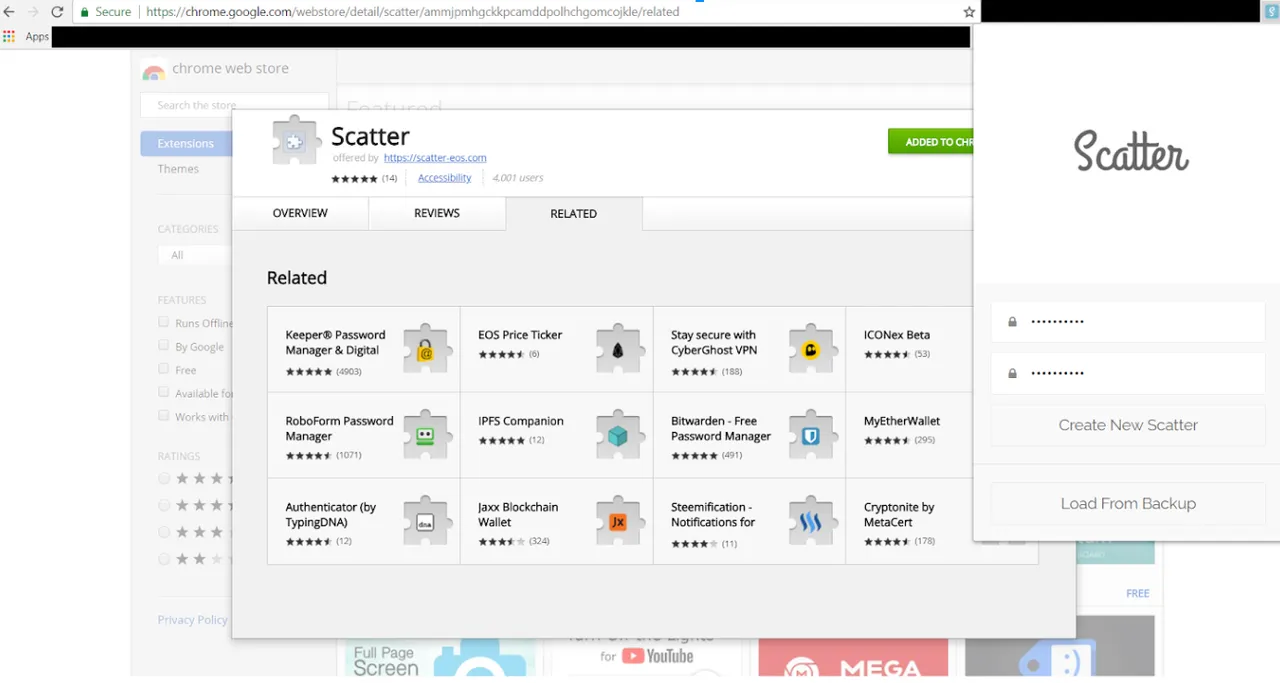Open the All categories dropdown

click(195, 255)
